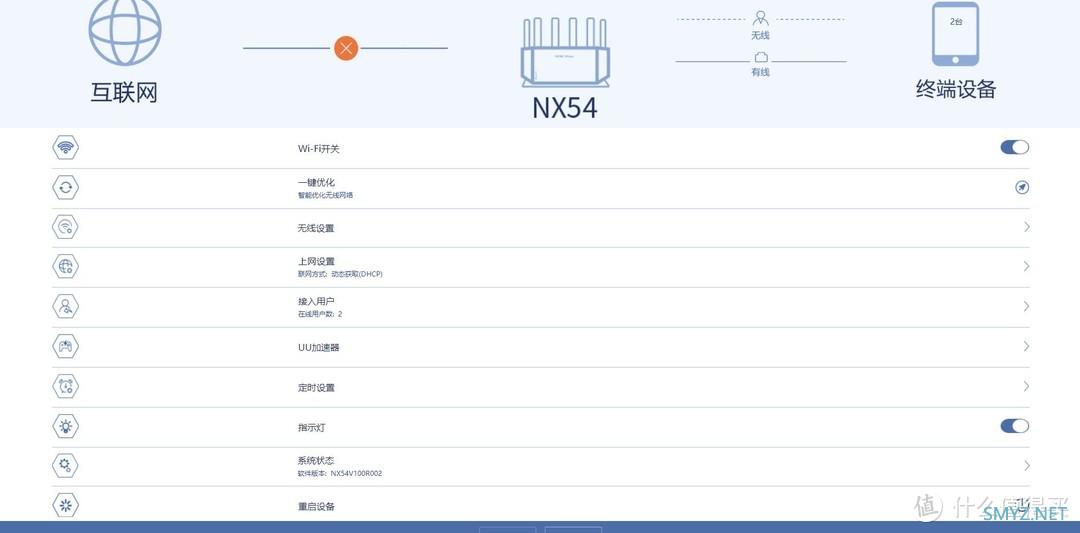Viewport: 1080px width, 533px height.
Task: Expand the 定时设置 row chevron
Action: click(x=1026, y=386)
